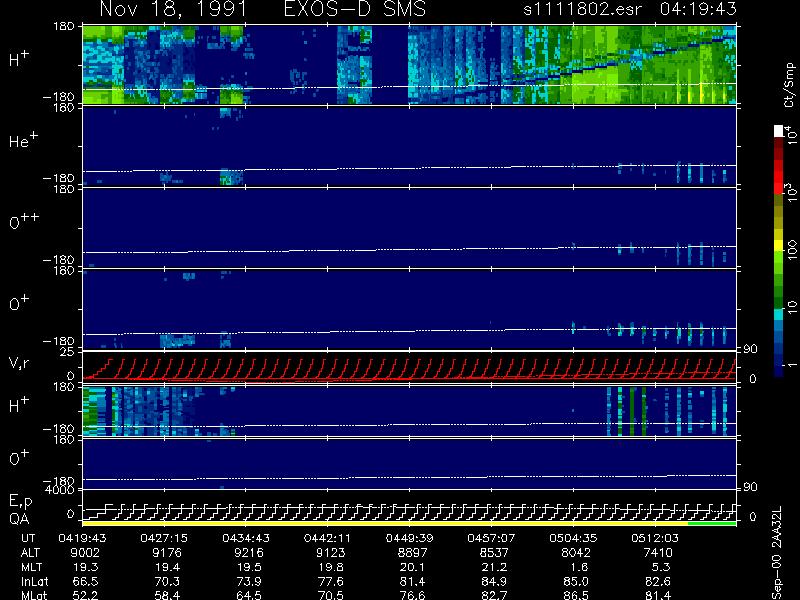Click InLat value '82.6'

pos(659,581)
